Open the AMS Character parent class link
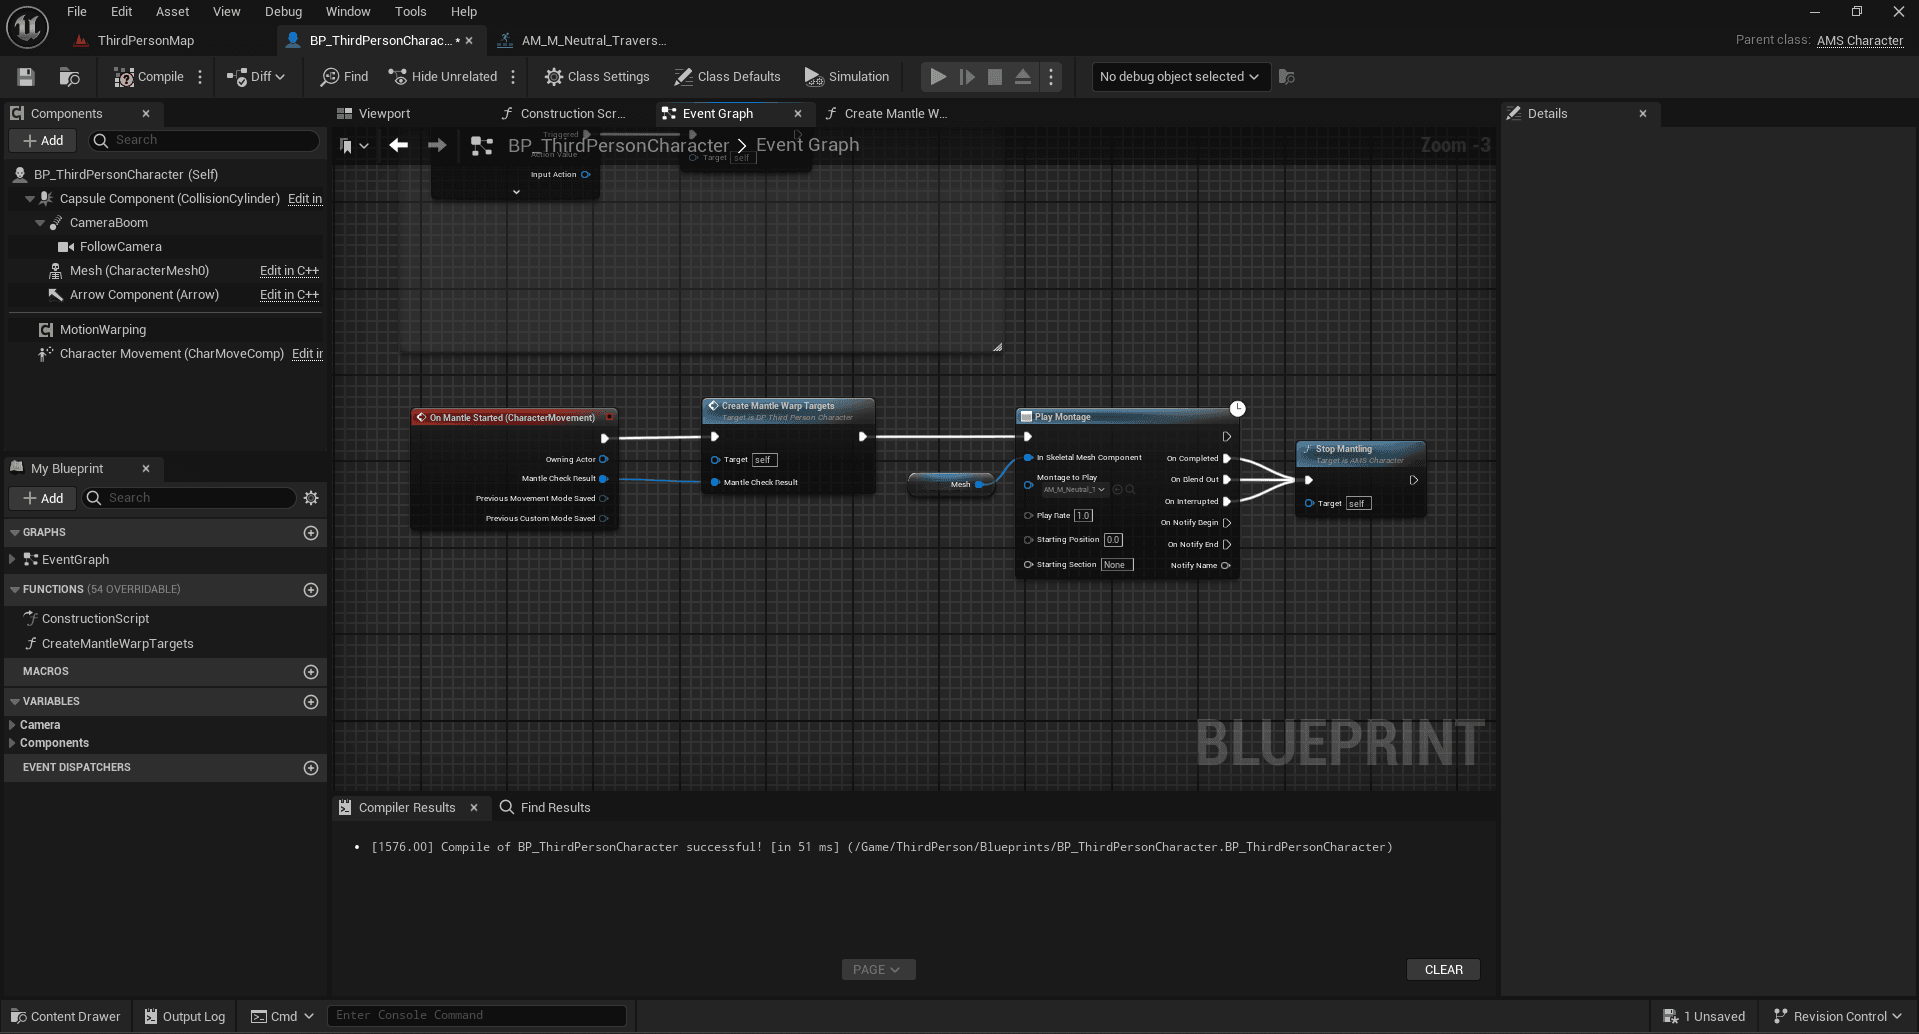 point(1859,41)
